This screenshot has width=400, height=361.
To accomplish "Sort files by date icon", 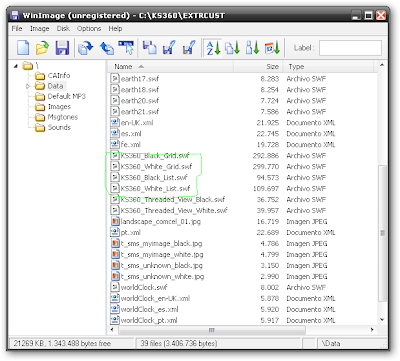I will pyautogui.click(x=272, y=48).
